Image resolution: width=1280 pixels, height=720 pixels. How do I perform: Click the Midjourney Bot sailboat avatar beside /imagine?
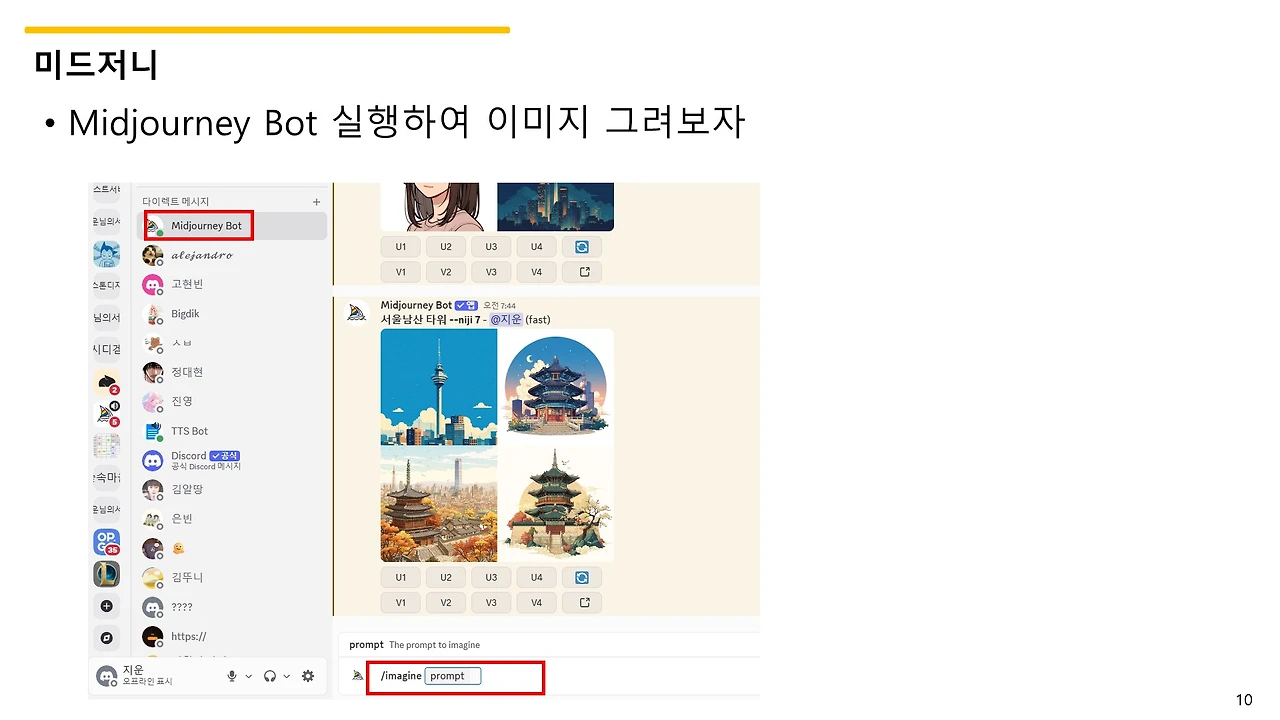(357, 675)
